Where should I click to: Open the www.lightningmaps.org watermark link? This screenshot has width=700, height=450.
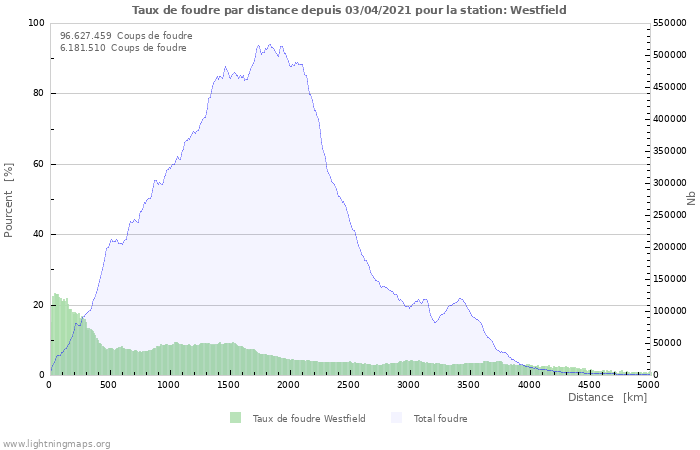56,443
